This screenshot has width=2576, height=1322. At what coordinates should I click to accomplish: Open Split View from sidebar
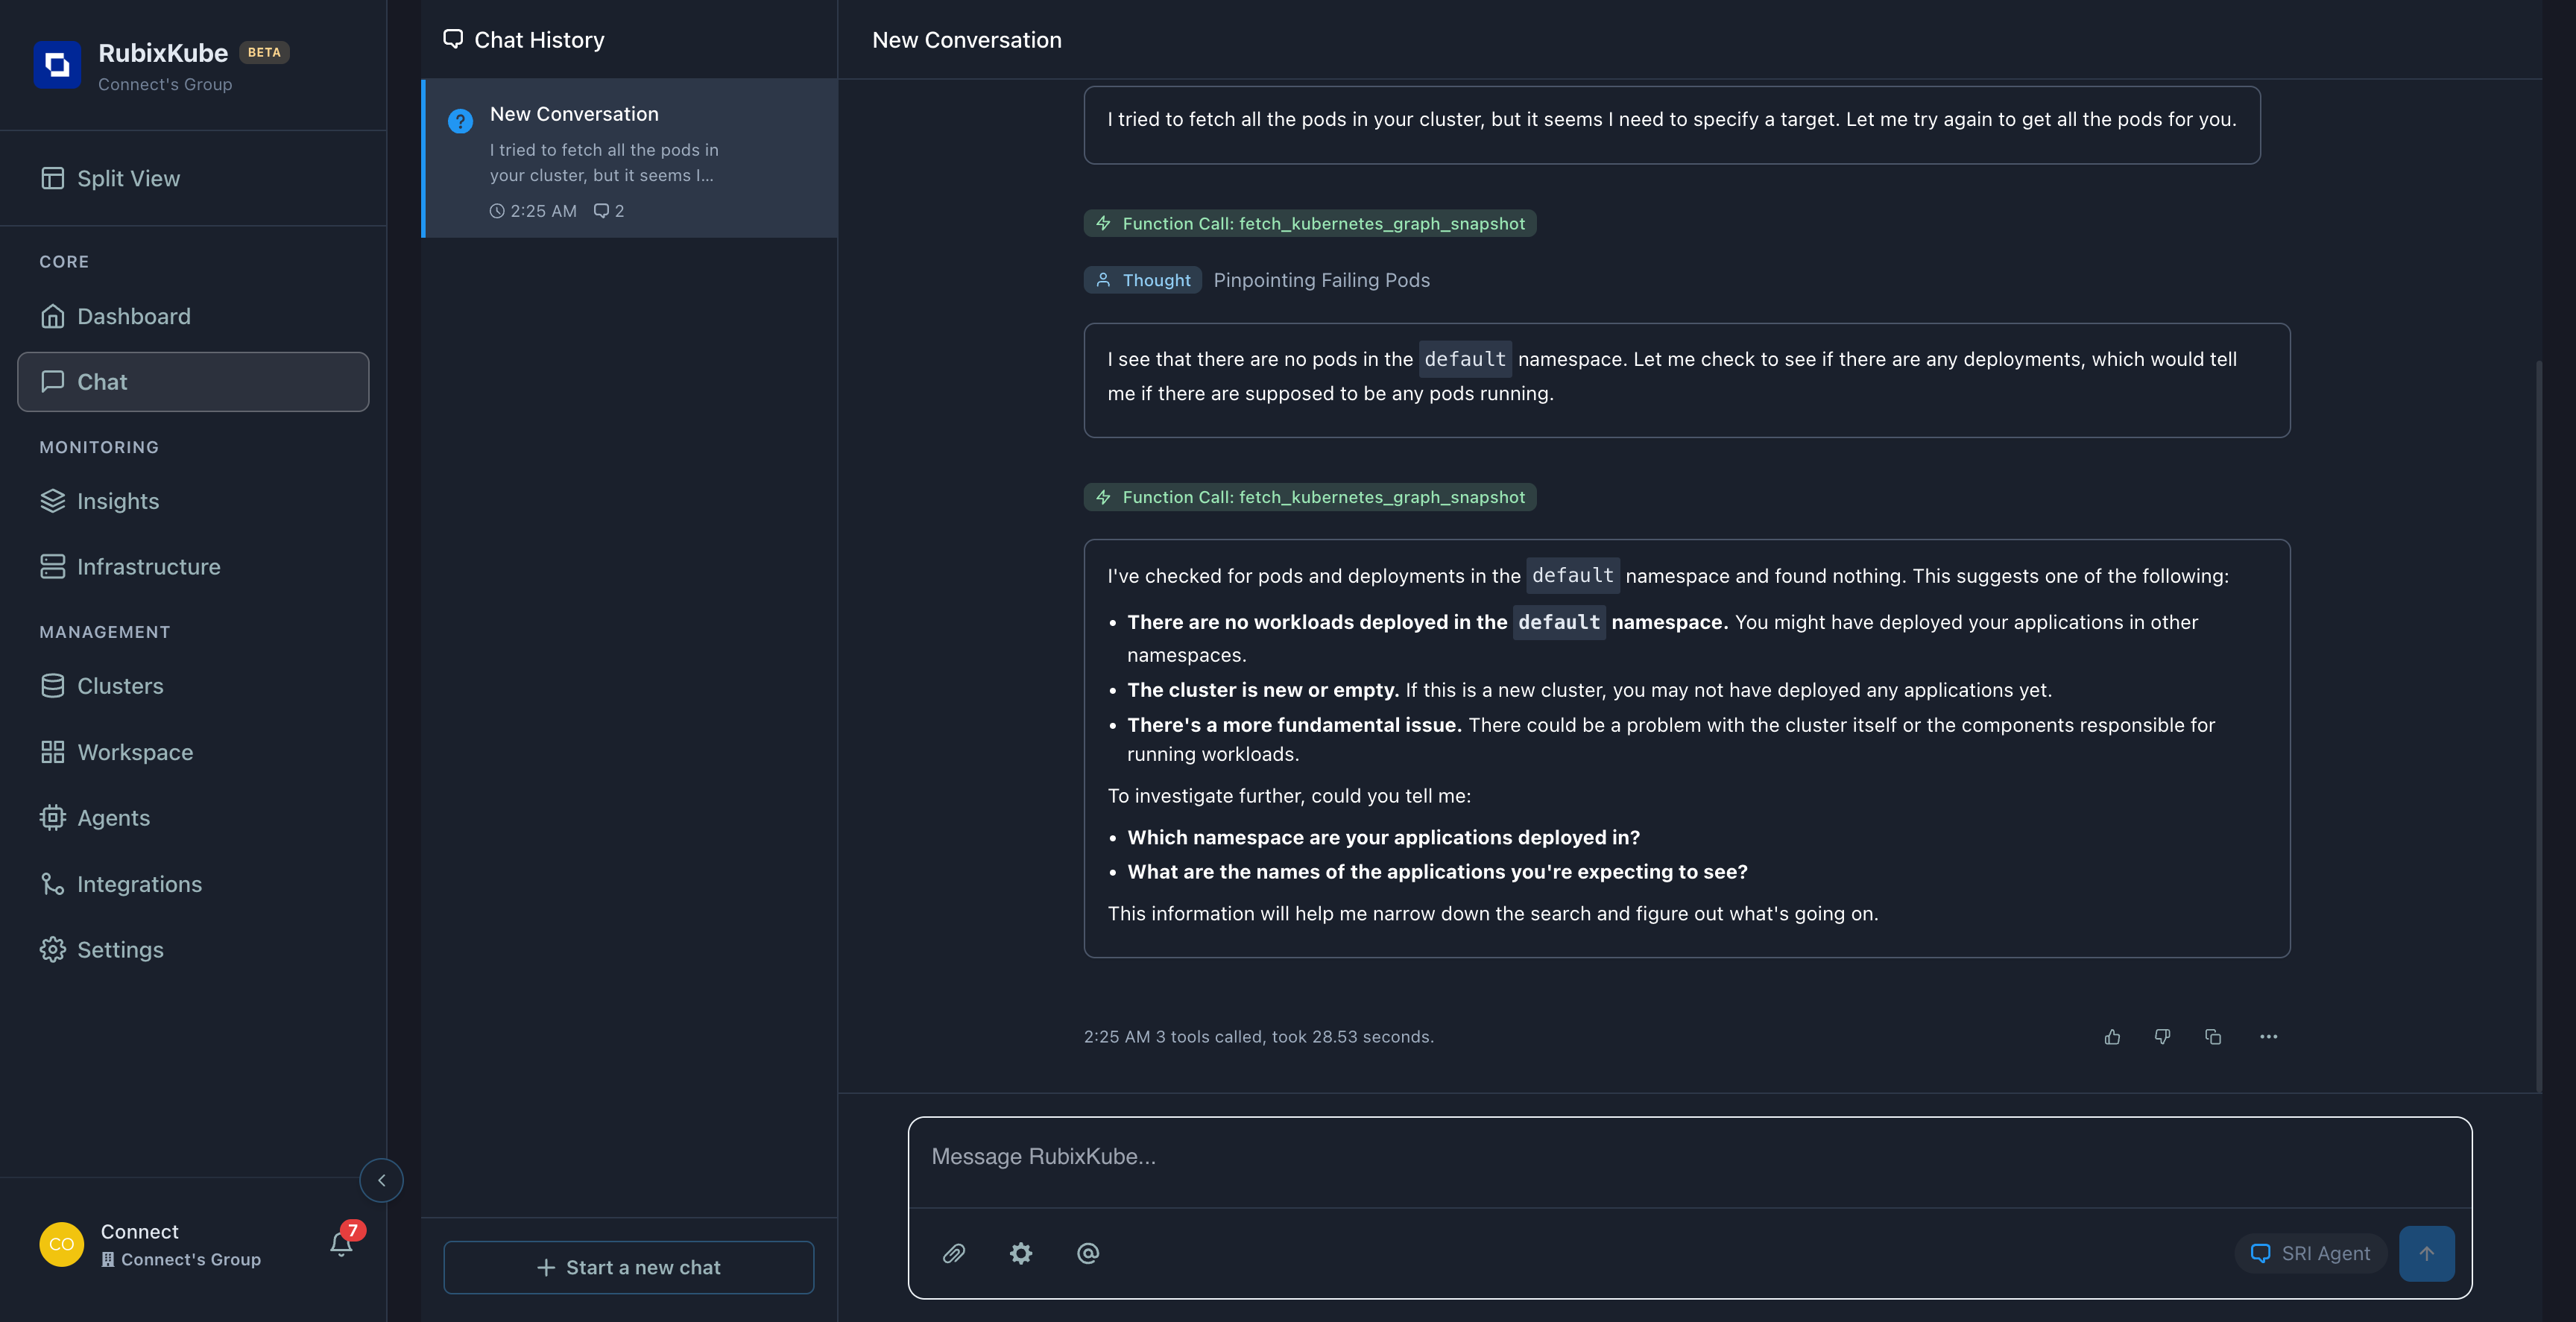coord(128,179)
